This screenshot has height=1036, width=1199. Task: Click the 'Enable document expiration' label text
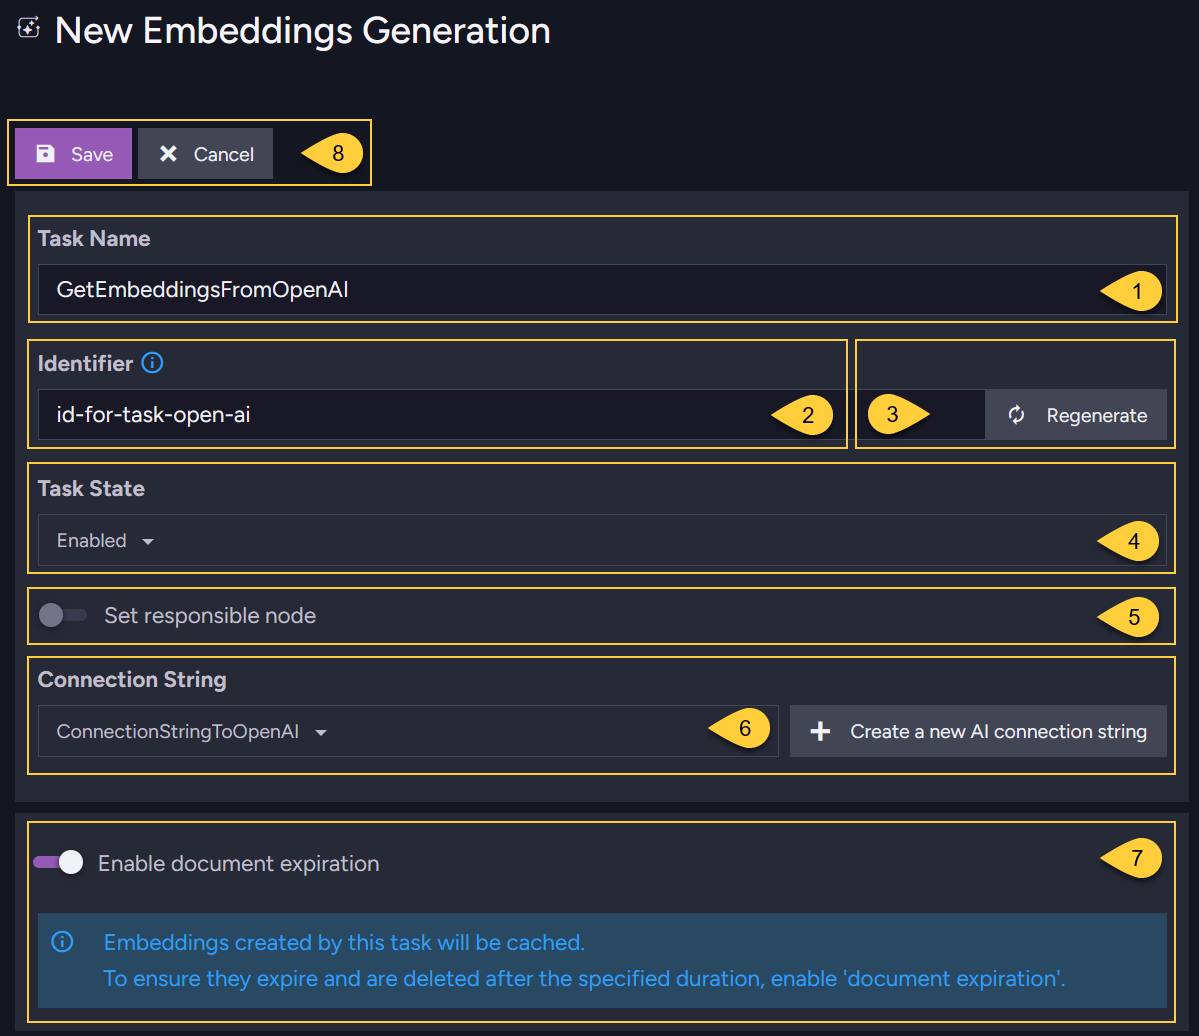coord(239,863)
